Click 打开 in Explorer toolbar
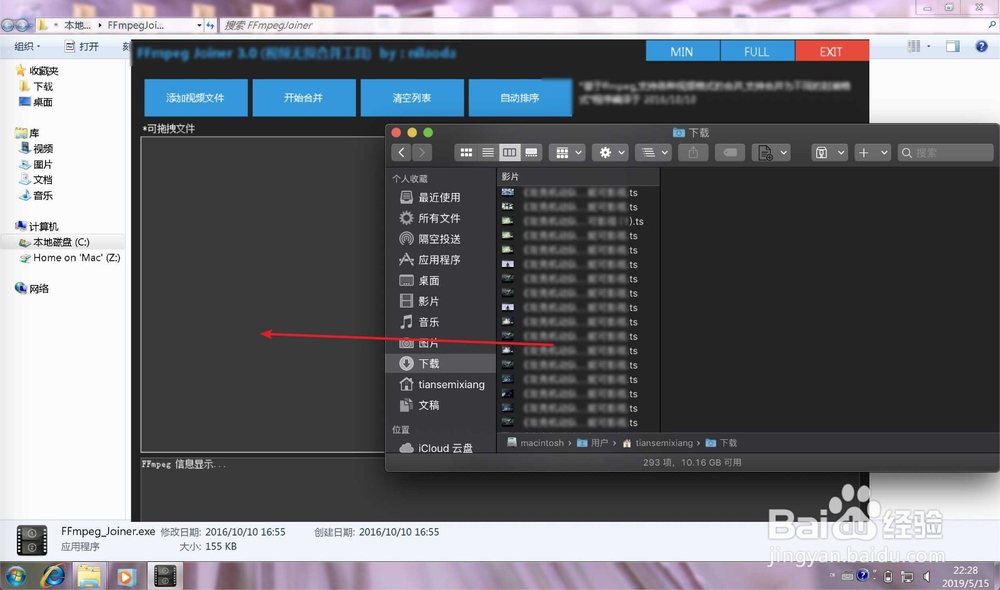The height and width of the screenshot is (590, 1000). coord(82,47)
